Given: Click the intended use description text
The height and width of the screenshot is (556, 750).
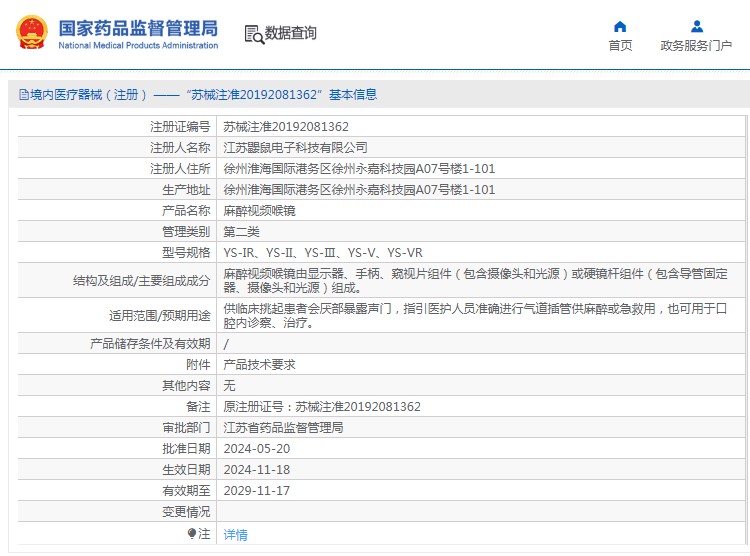Looking at the screenshot, I should [475, 316].
